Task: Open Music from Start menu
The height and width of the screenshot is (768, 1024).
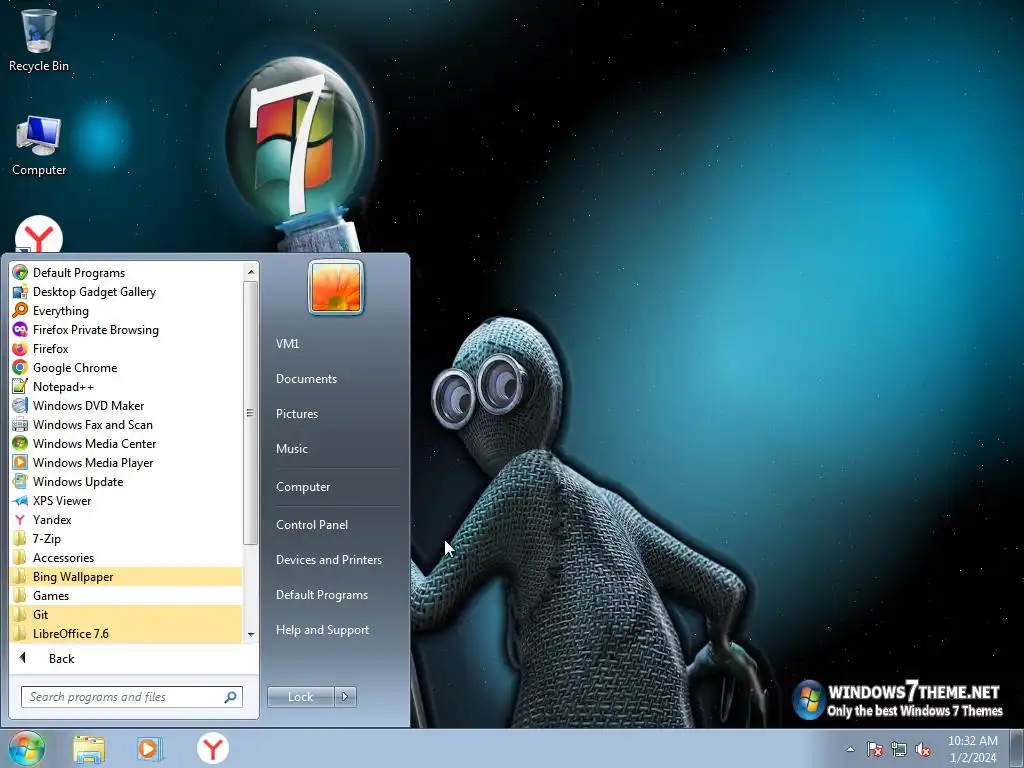Action: 291,449
